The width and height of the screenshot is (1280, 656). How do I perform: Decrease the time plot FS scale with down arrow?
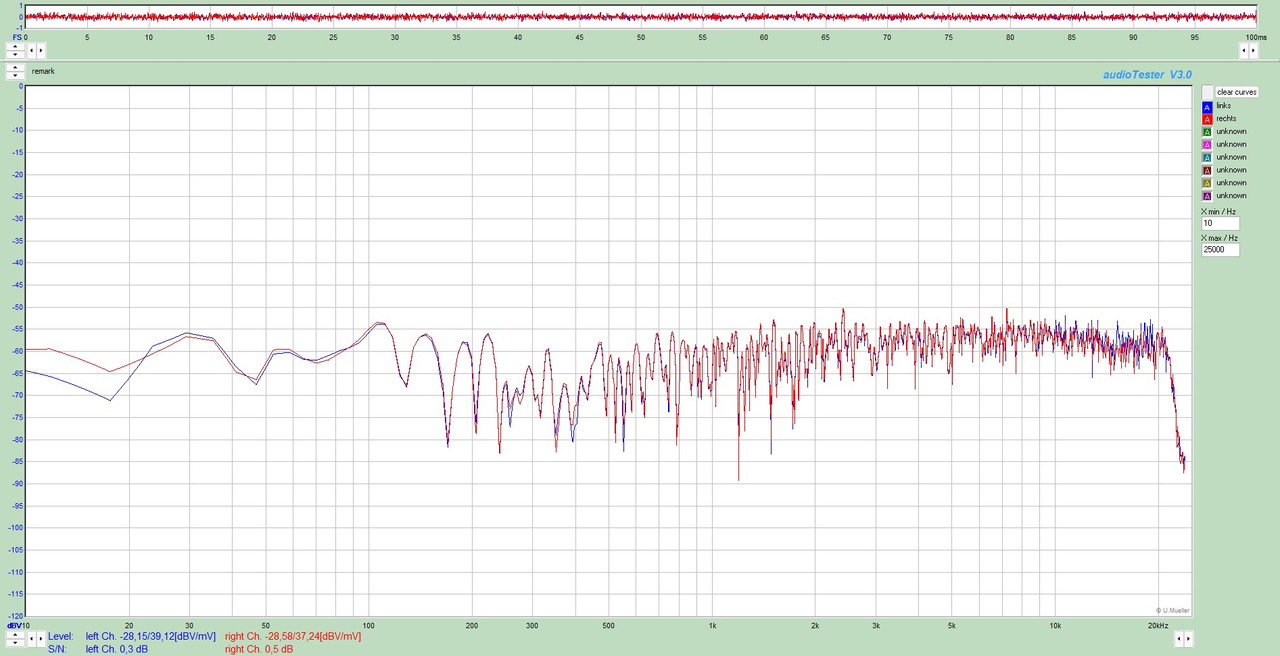coord(15,54)
